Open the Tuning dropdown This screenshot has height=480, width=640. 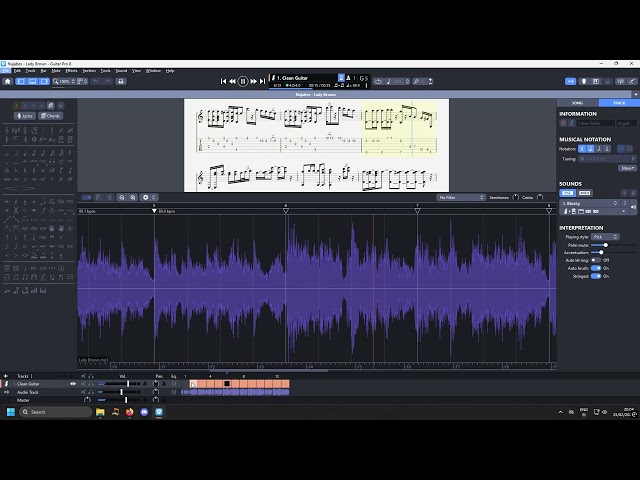point(607,159)
